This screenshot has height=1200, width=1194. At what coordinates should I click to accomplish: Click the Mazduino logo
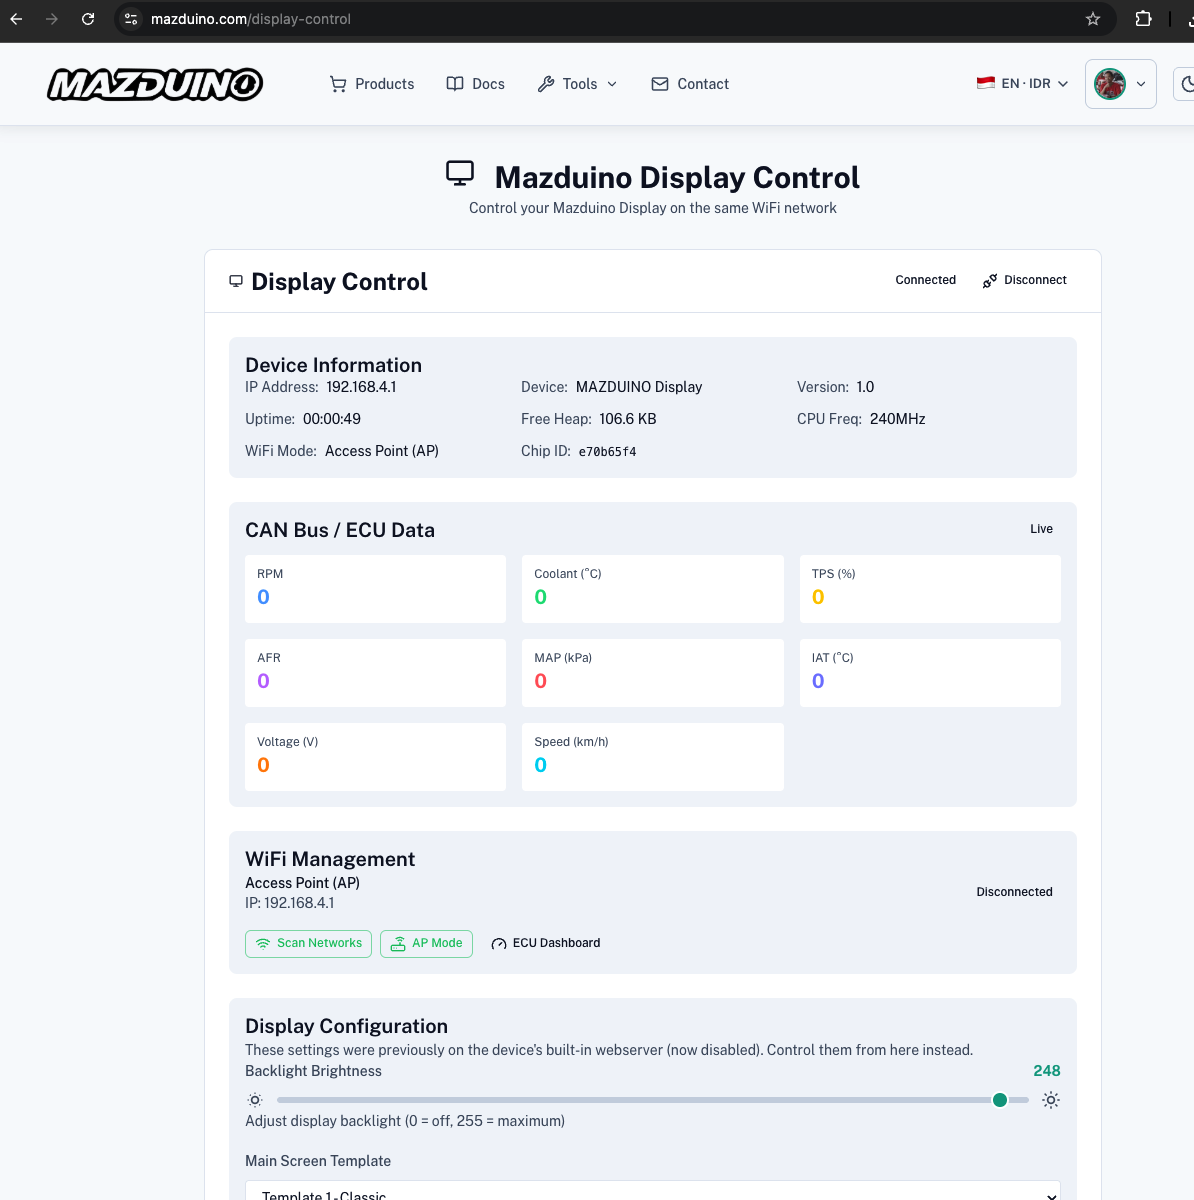click(x=155, y=84)
